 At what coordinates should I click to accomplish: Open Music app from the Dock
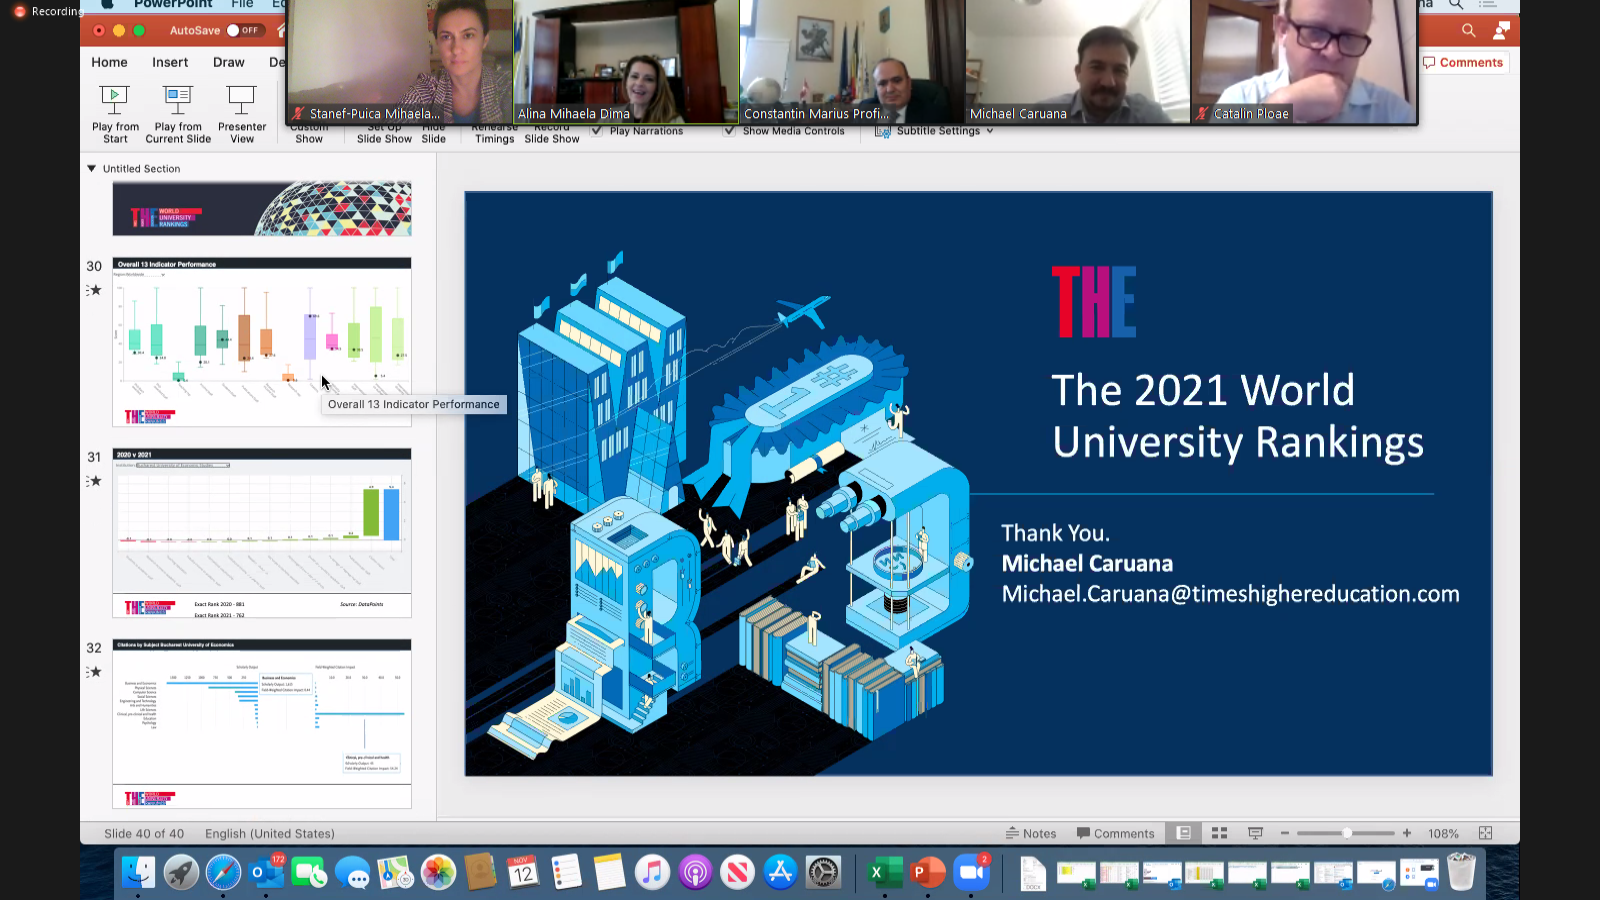pos(652,872)
